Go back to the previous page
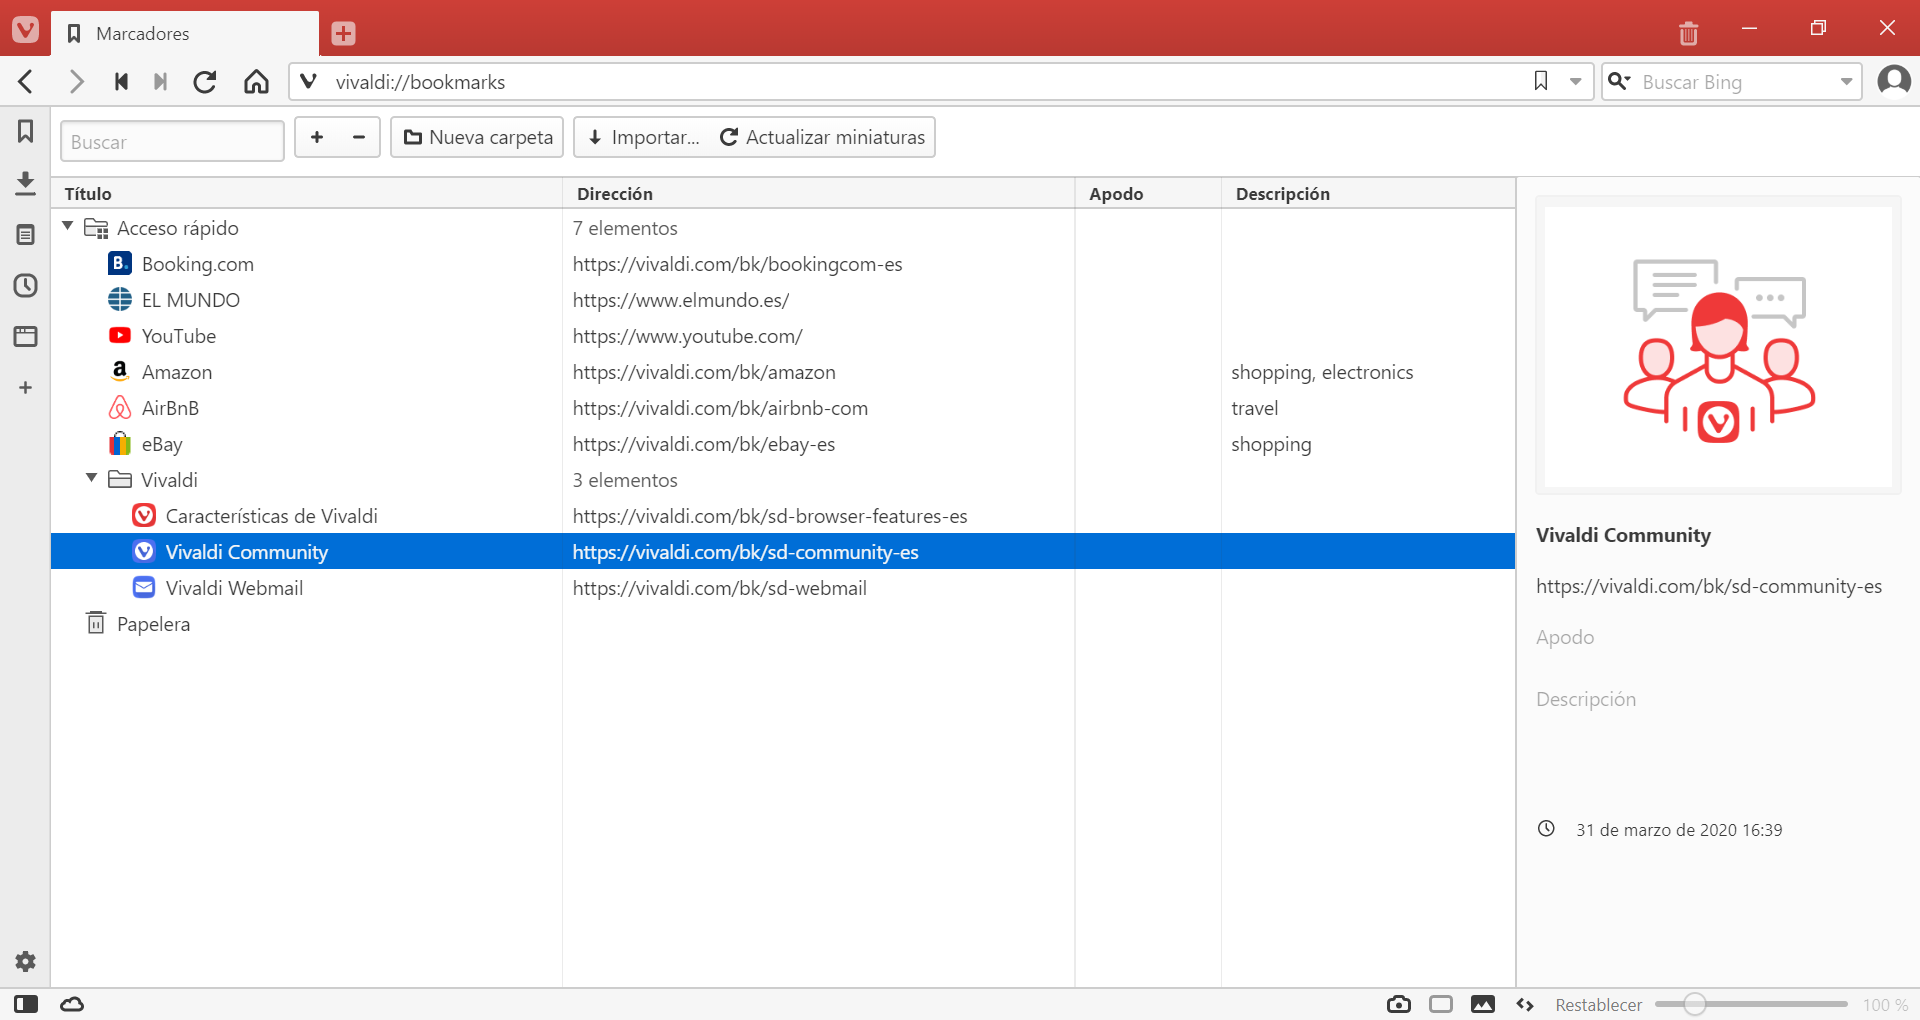The height and width of the screenshot is (1020, 1920). pyautogui.click(x=27, y=81)
